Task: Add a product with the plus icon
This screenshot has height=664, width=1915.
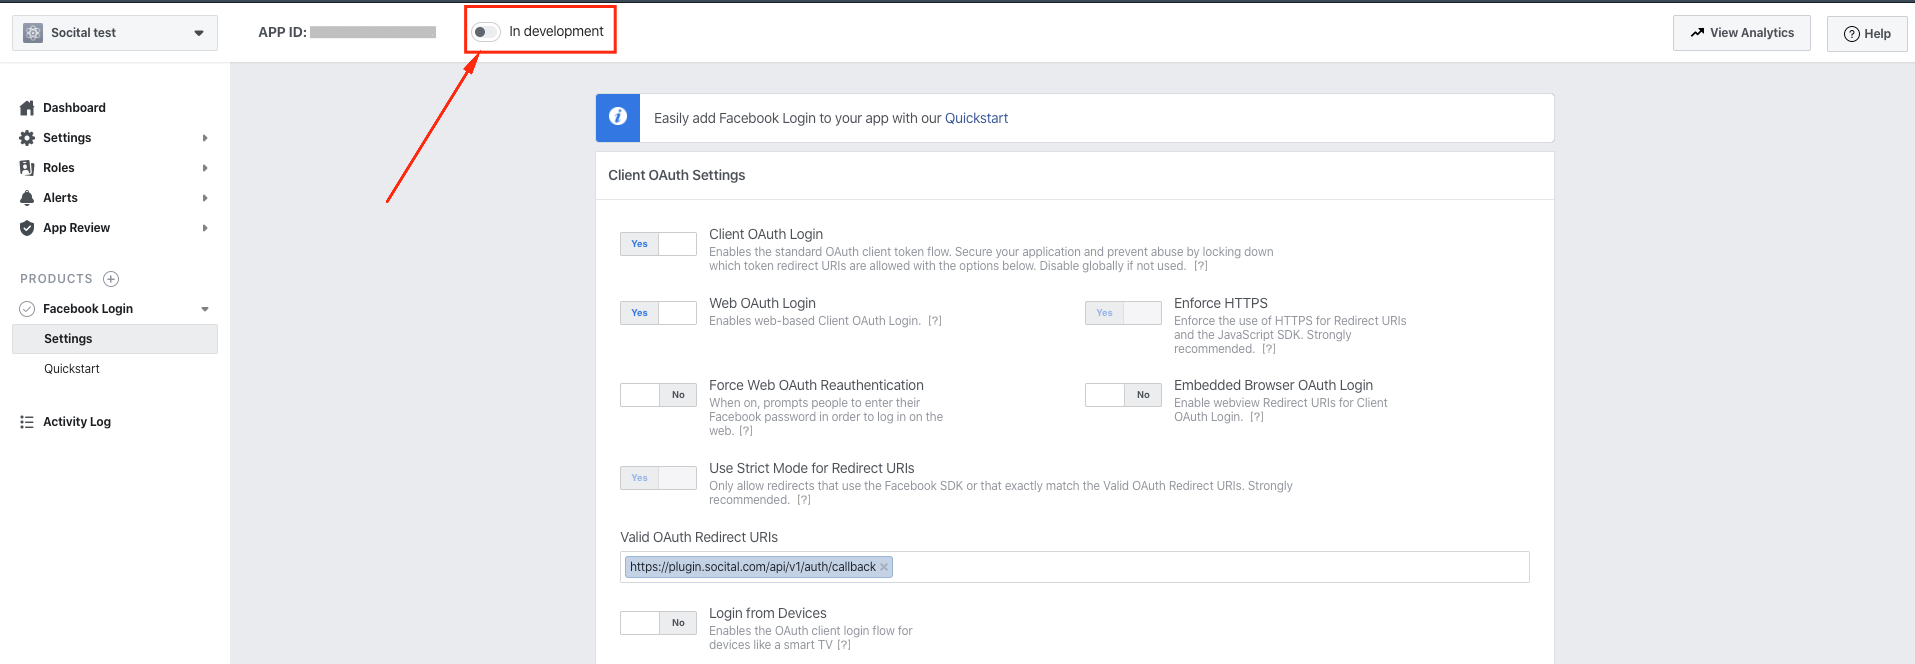Action: [111, 279]
